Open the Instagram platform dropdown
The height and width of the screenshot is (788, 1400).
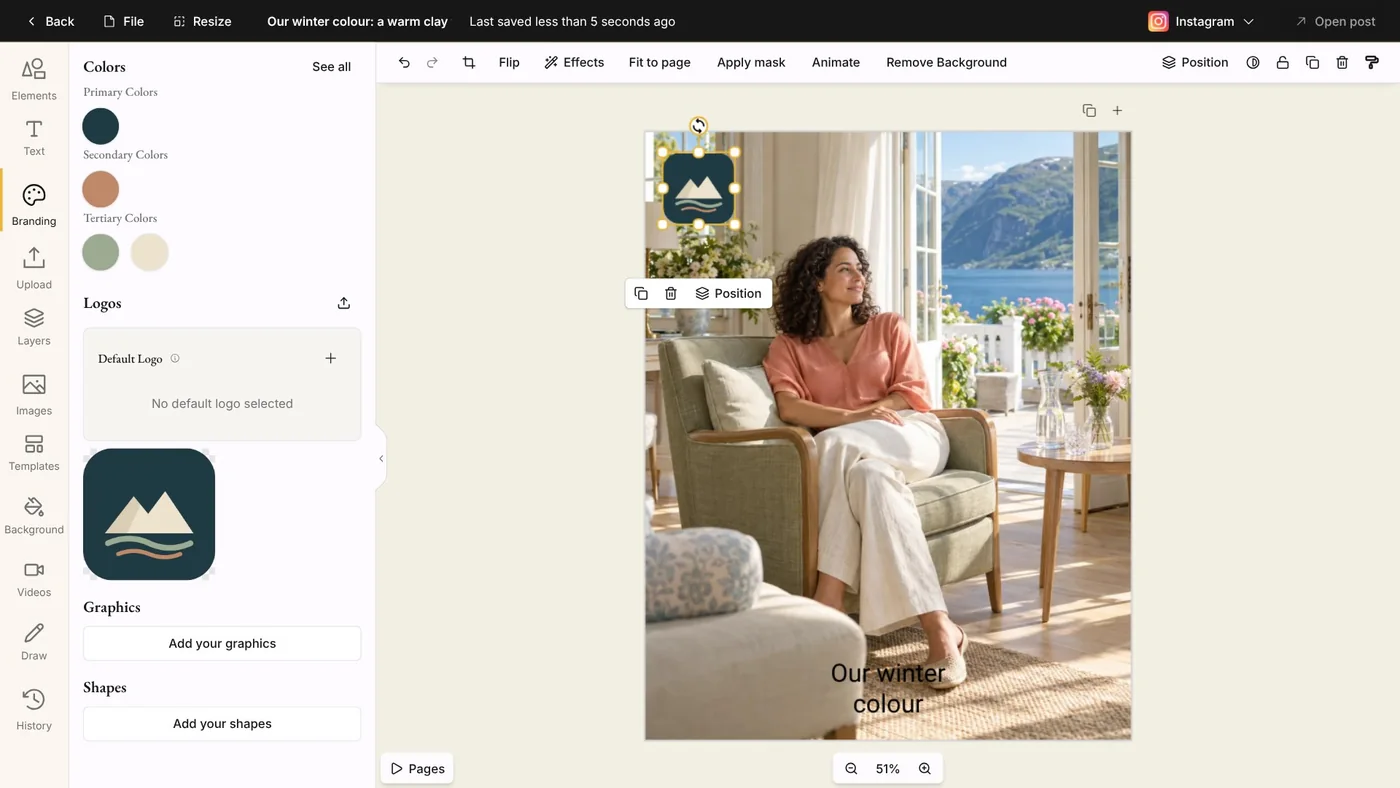tap(1201, 21)
